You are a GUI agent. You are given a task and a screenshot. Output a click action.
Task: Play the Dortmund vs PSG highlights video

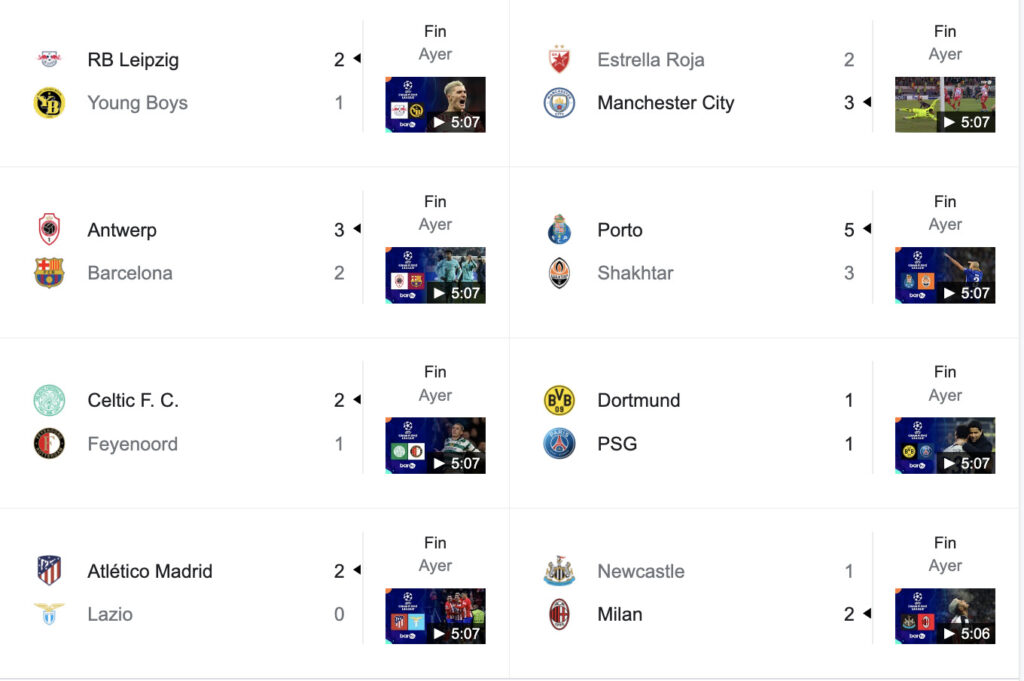(945, 445)
